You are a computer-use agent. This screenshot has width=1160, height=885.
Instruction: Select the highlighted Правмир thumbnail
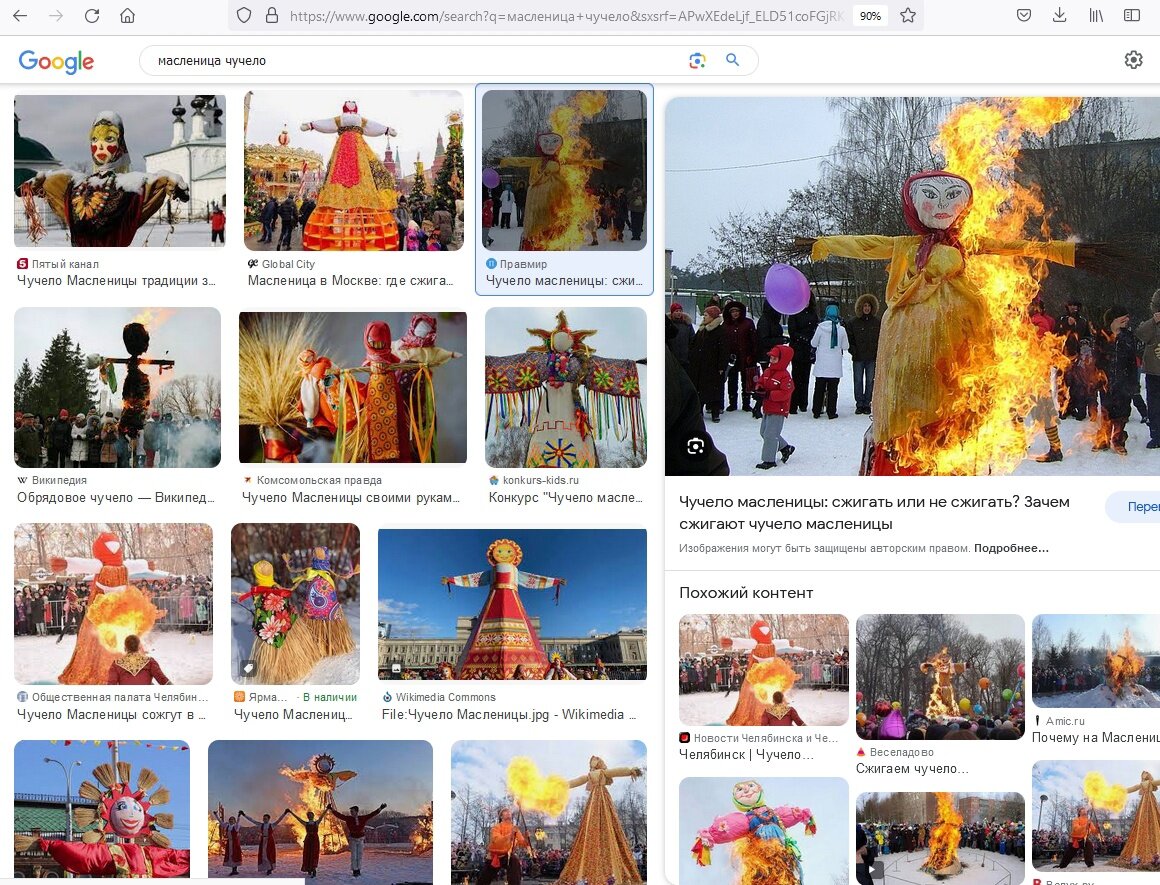click(564, 170)
